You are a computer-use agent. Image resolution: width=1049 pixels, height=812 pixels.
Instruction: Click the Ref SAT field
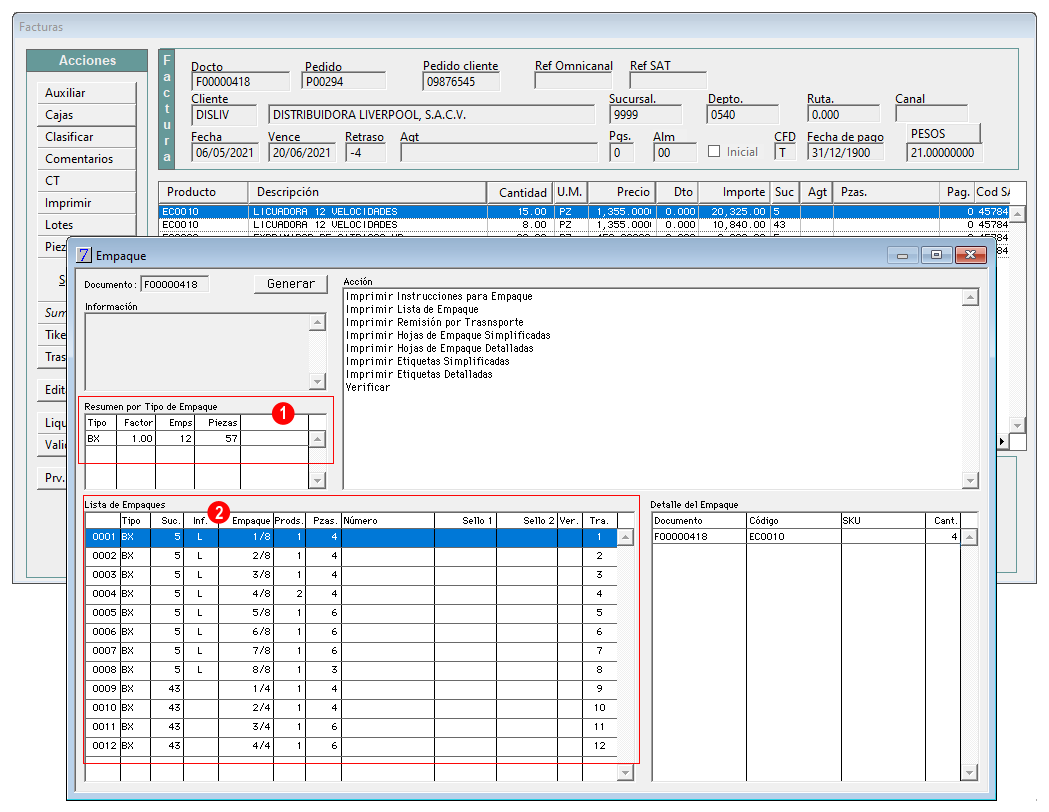668,81
